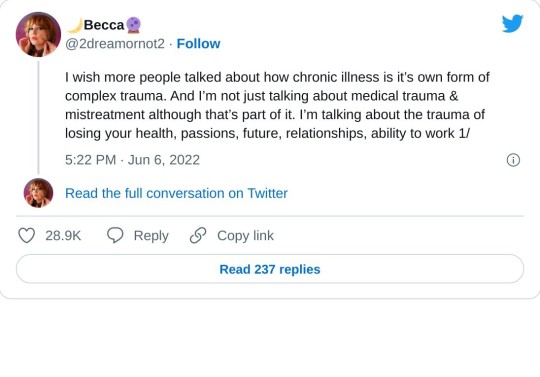Click the tweet body text
This screenshot has height=377, width=540.
click(x=277, y=105)
